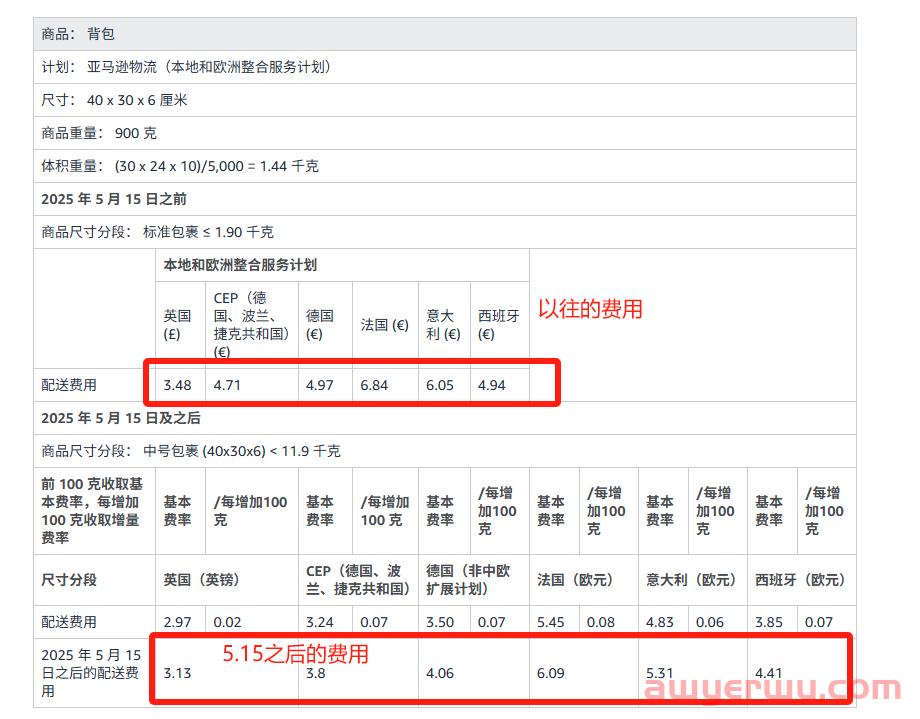920x719 pixels.
Task: Click the 2025 年 5 月 15 日及之后 header
Action: pyautogui.click(x=120, y=418)
